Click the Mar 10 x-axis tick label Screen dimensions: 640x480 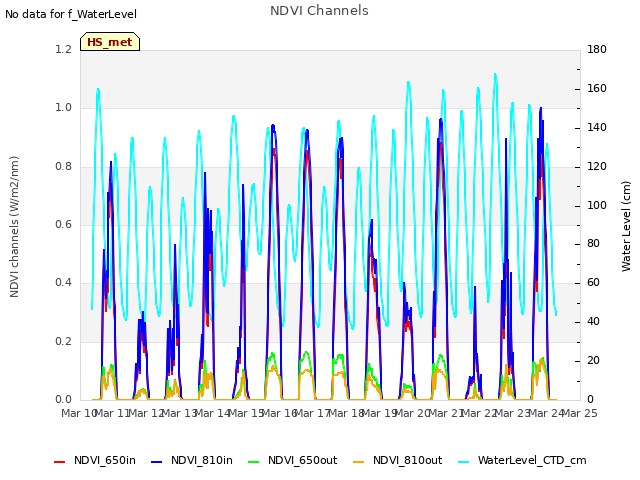coord(78,413)
